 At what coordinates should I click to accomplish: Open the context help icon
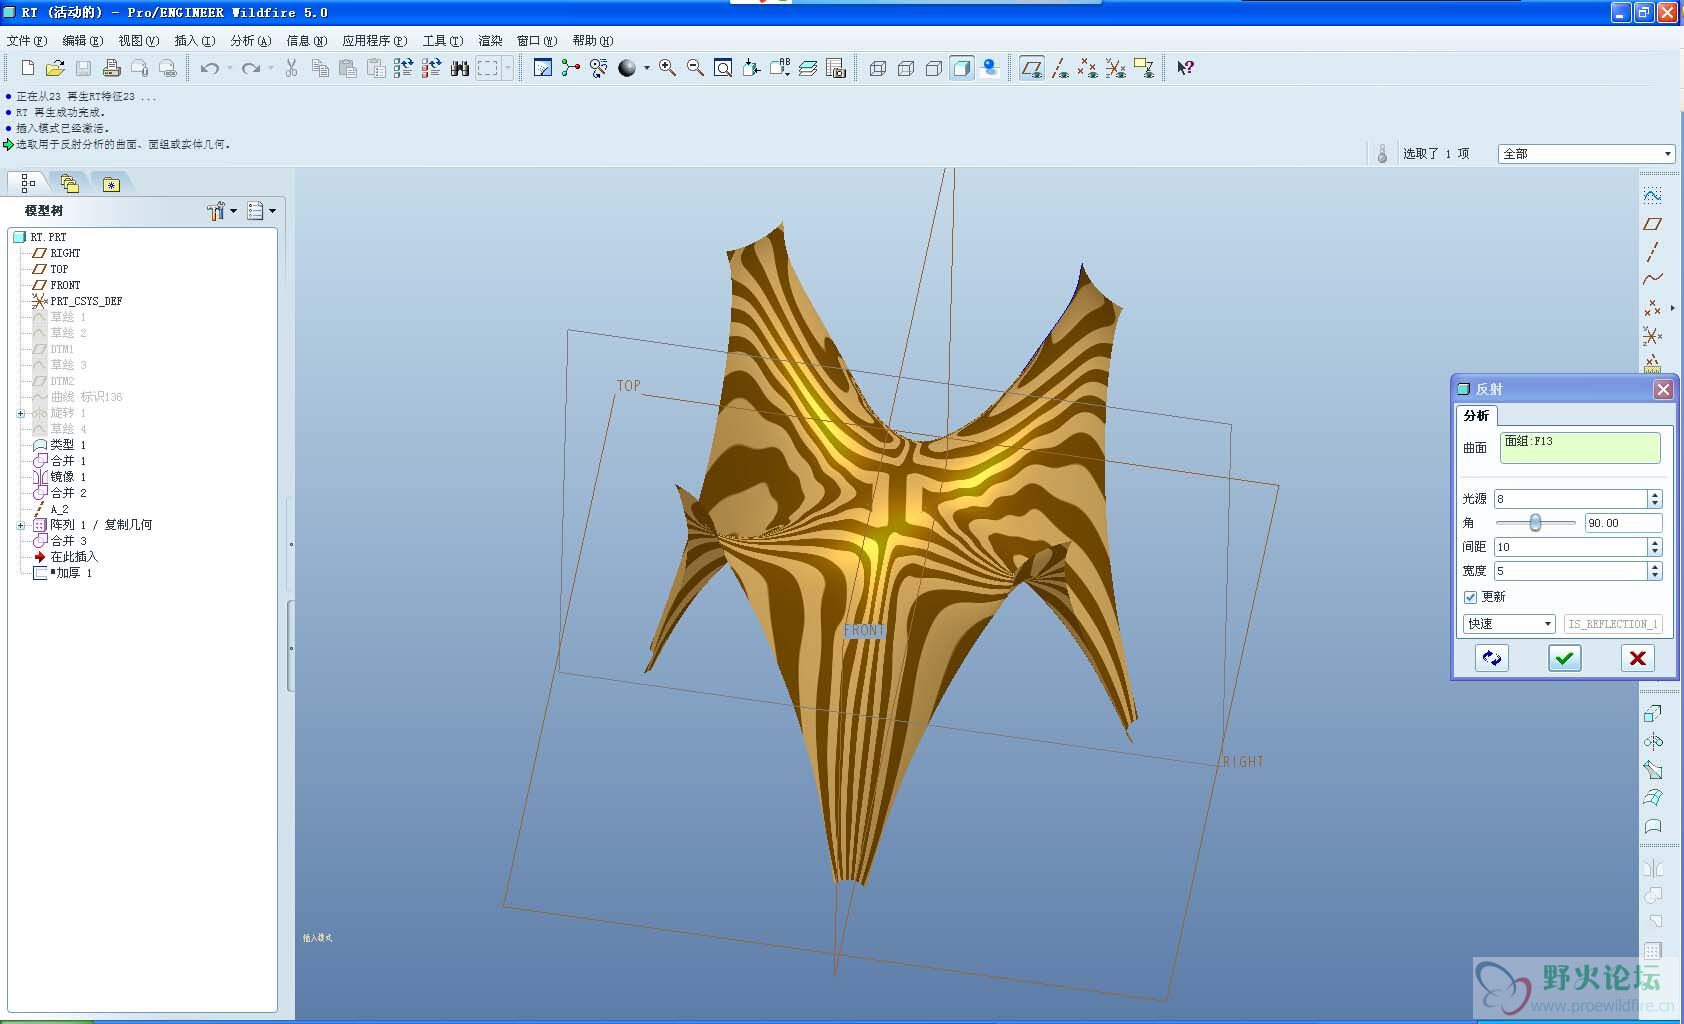(x=1185, y=68)
